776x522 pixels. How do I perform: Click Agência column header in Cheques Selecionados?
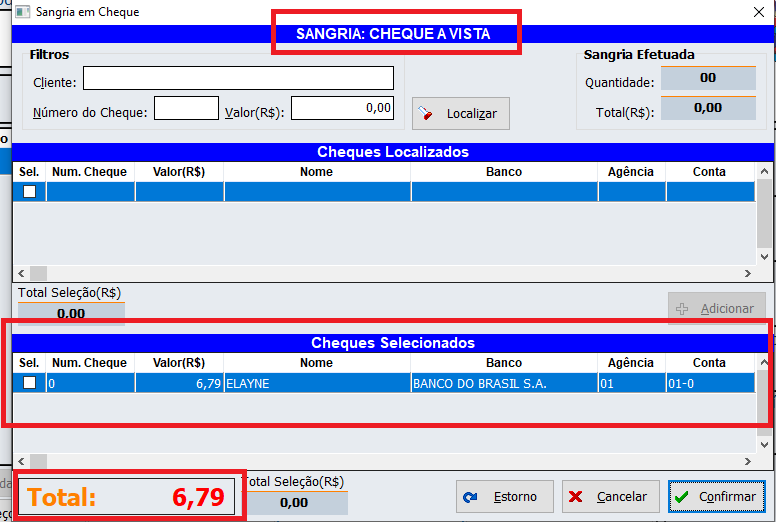630,363
